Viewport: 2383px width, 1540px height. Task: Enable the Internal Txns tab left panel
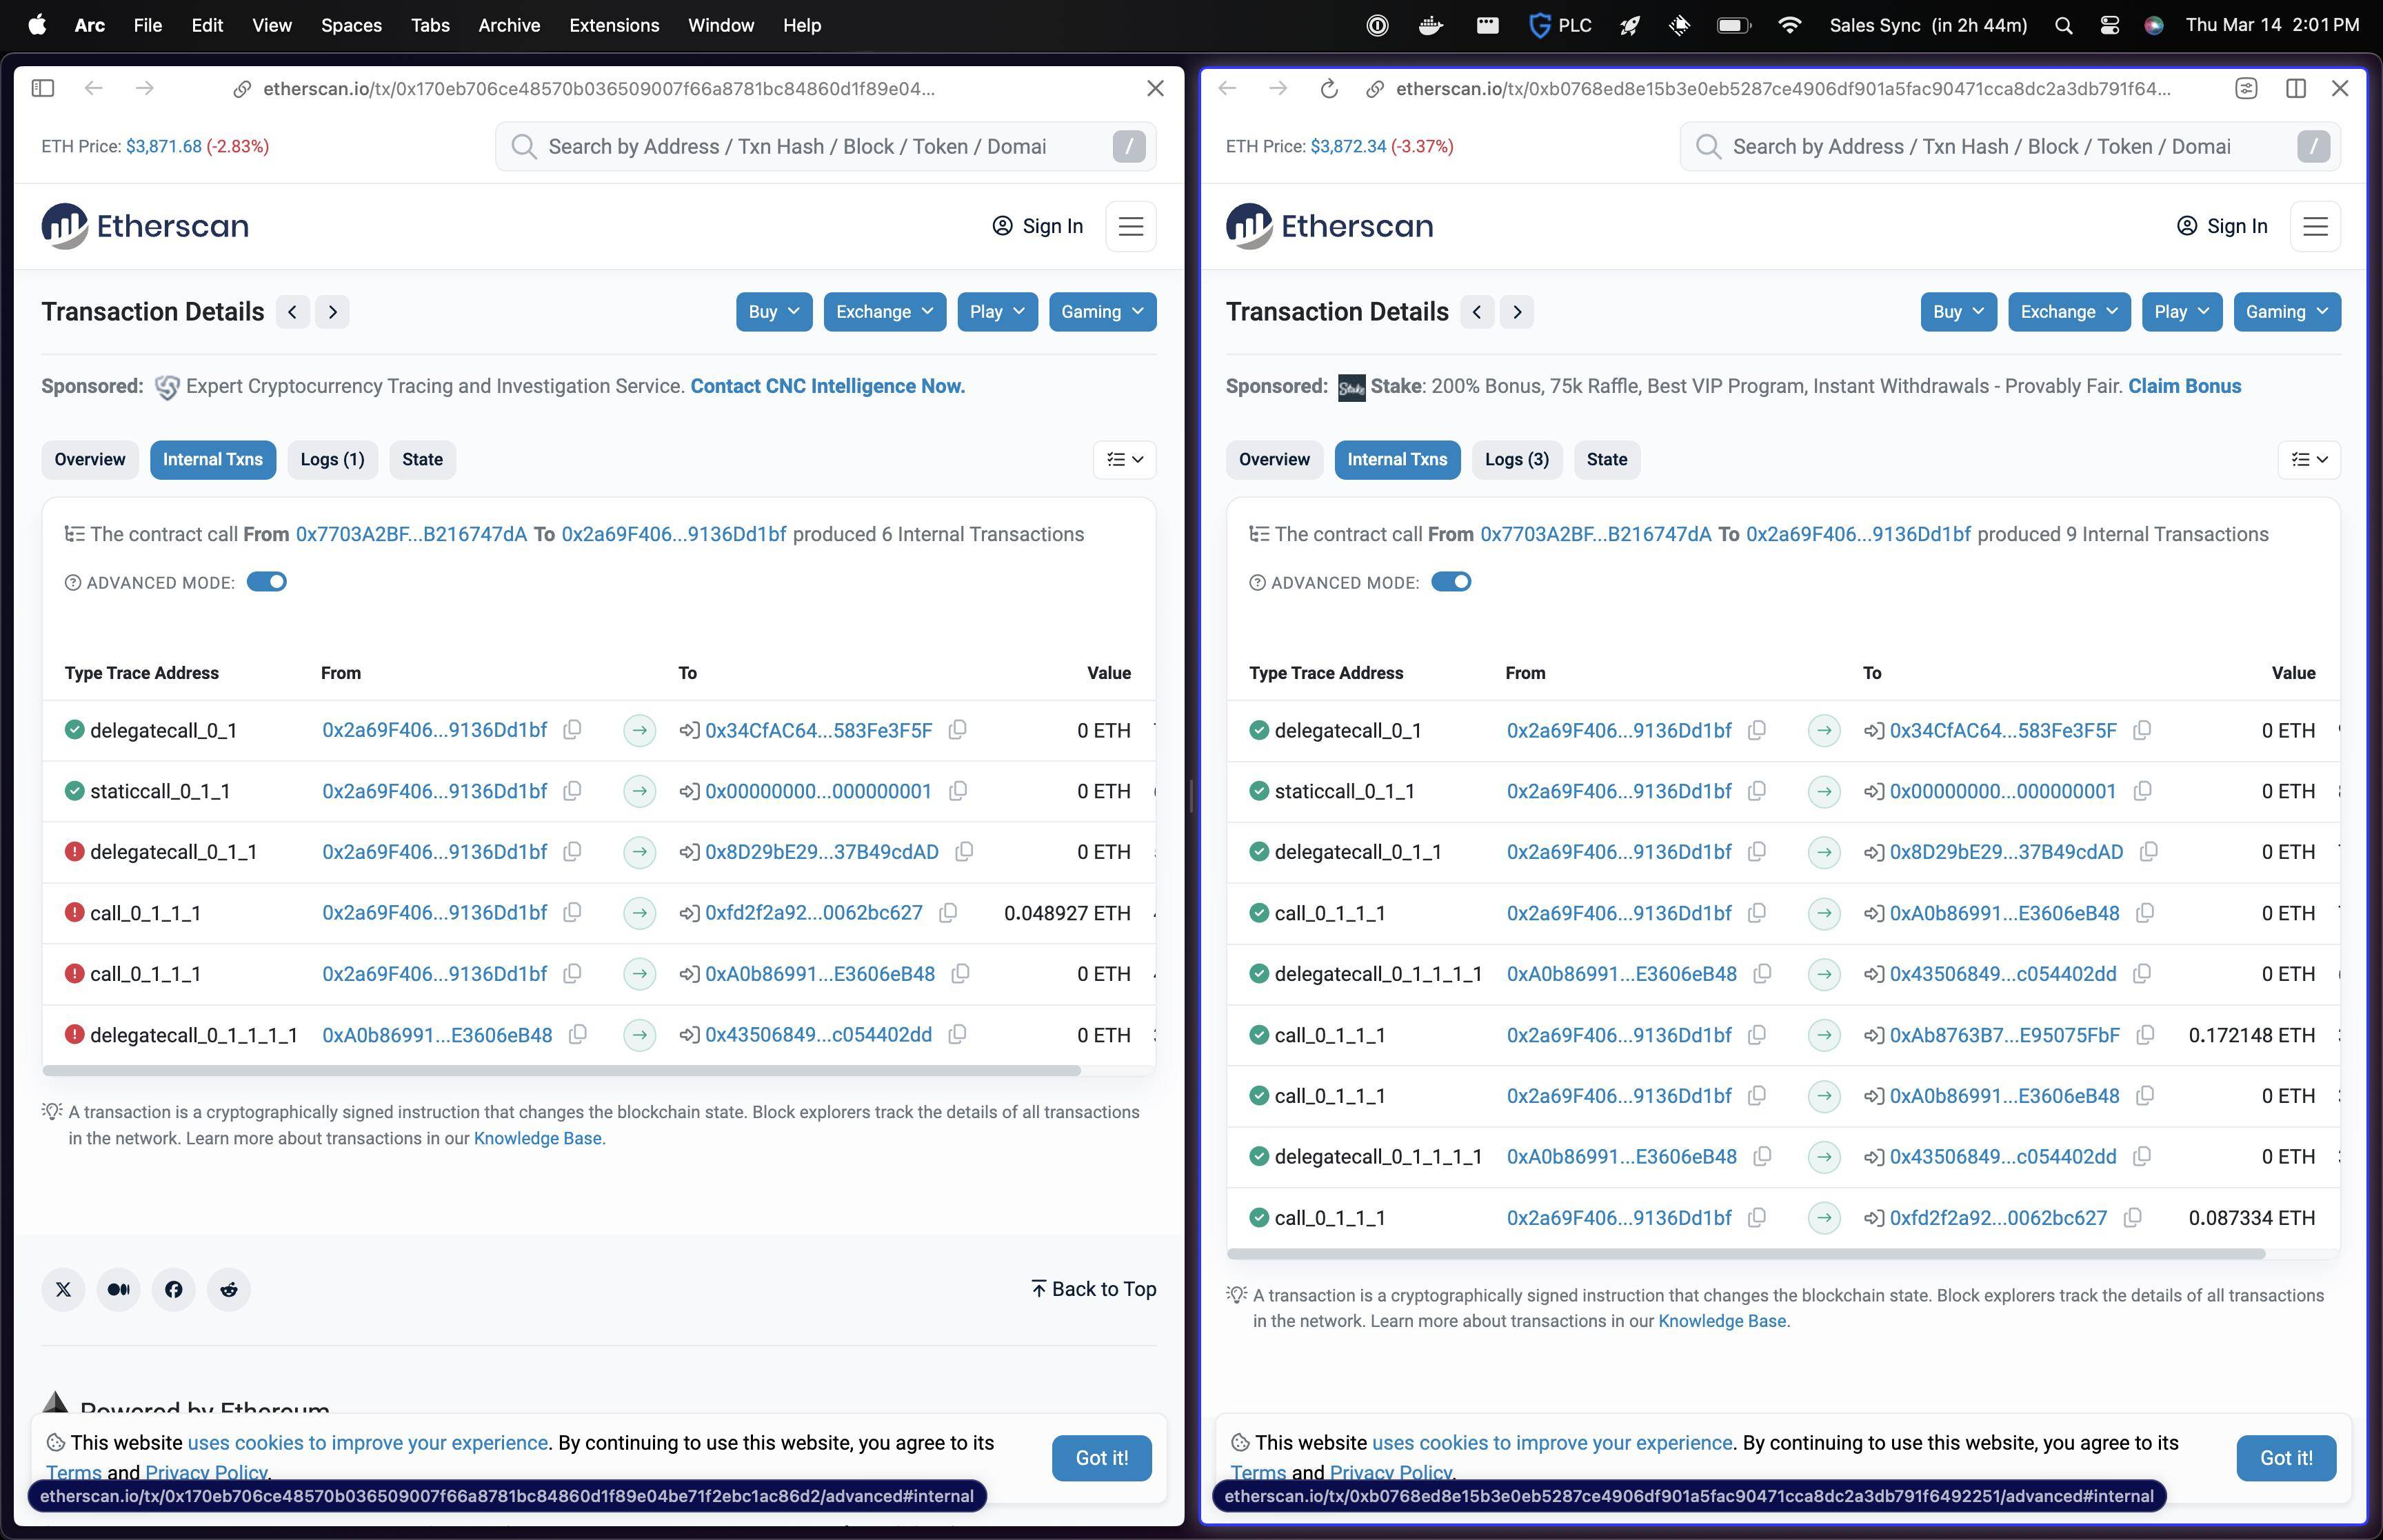click(x=210, y=460)
